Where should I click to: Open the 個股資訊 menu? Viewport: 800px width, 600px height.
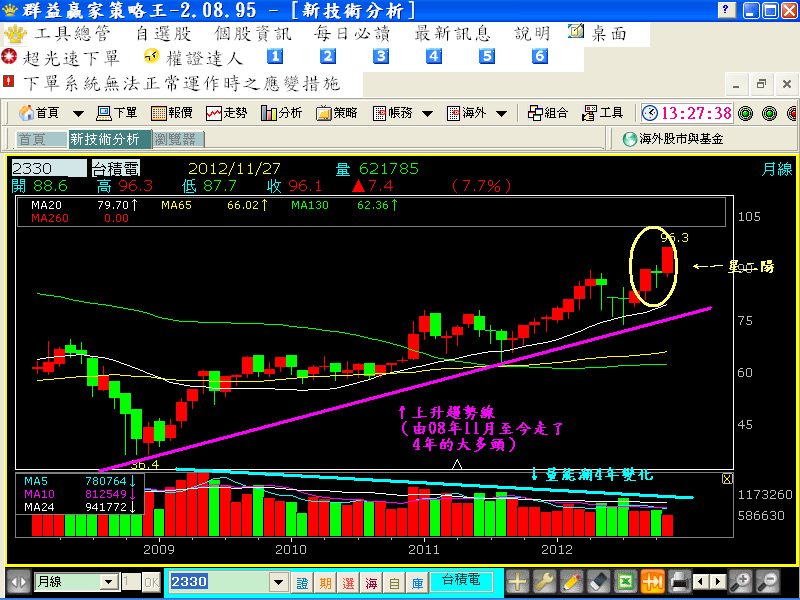point(253,34)
